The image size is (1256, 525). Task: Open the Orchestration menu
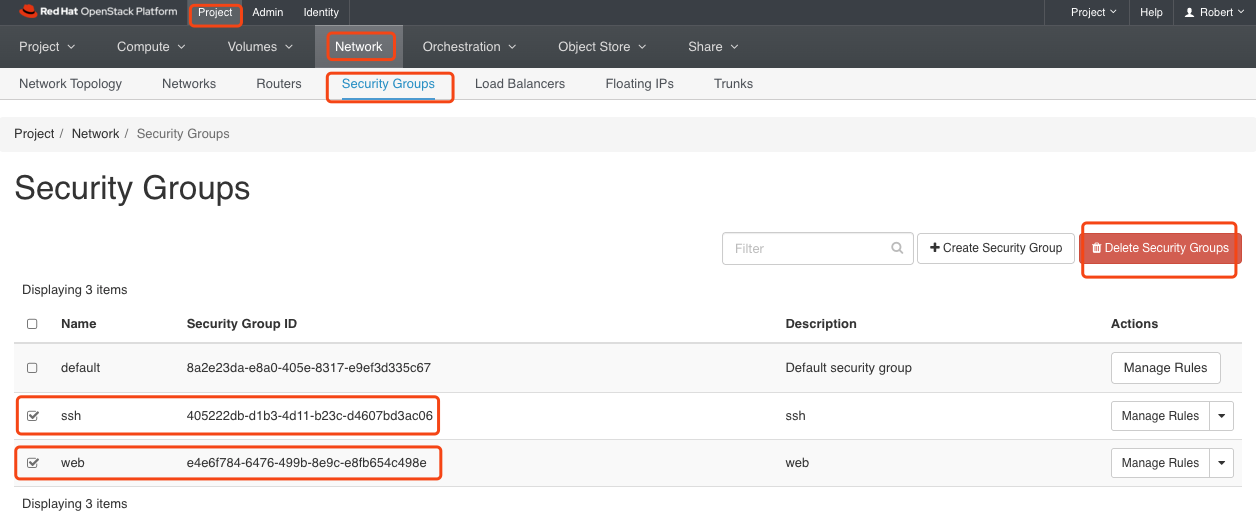point(468,47)
